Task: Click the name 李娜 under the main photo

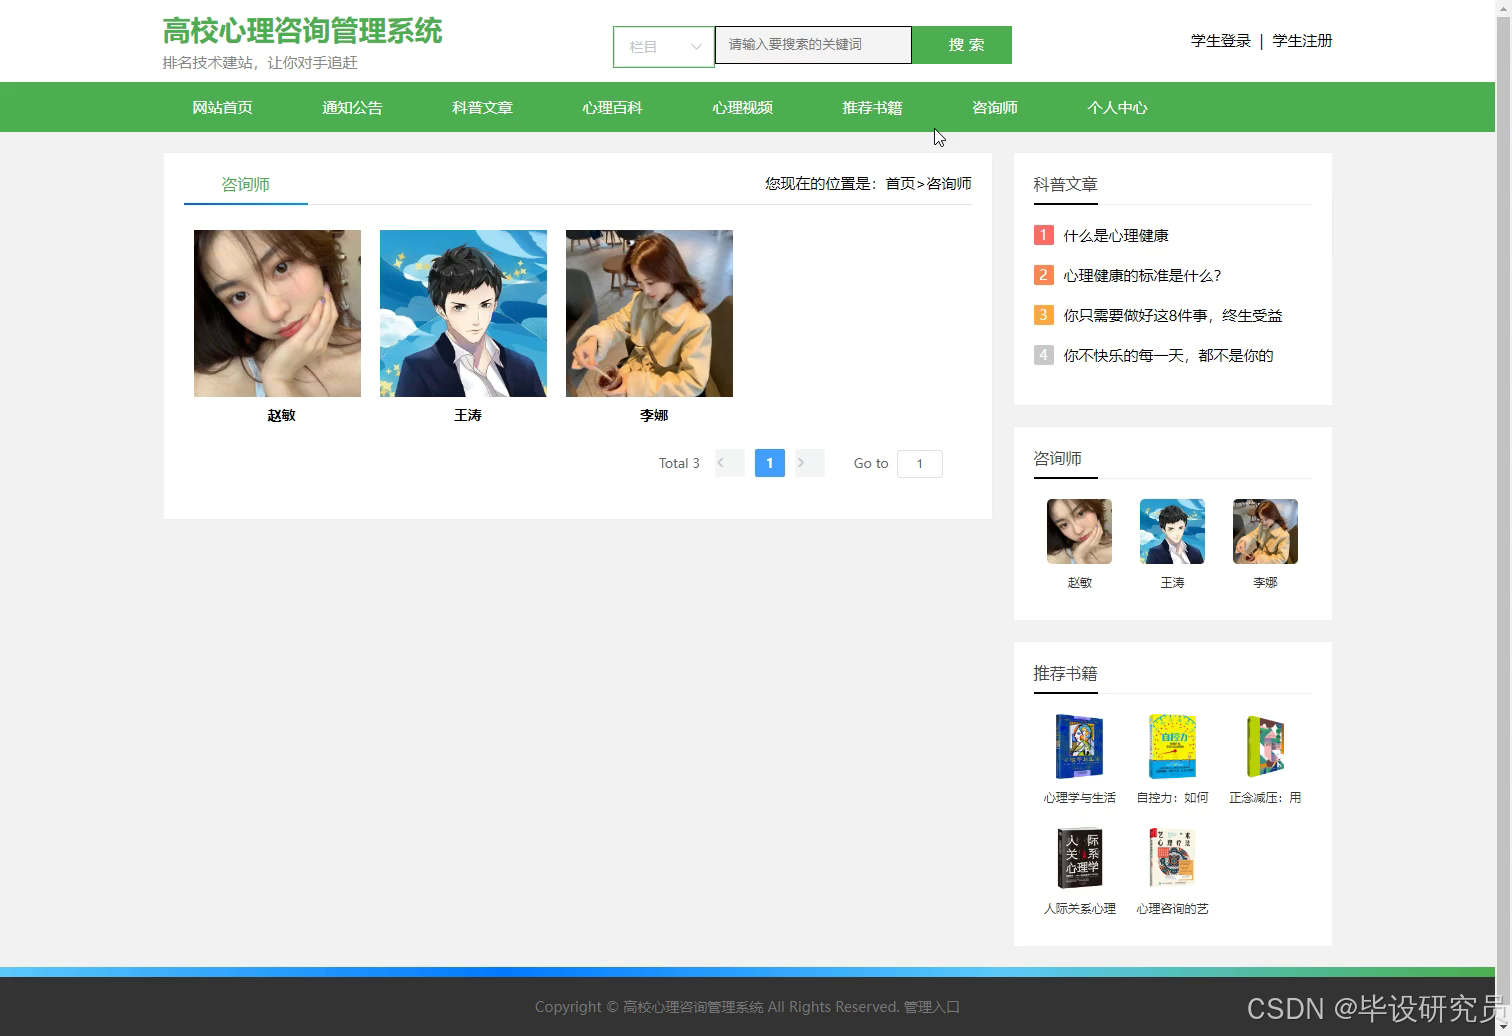Action: tap(653, 415)
